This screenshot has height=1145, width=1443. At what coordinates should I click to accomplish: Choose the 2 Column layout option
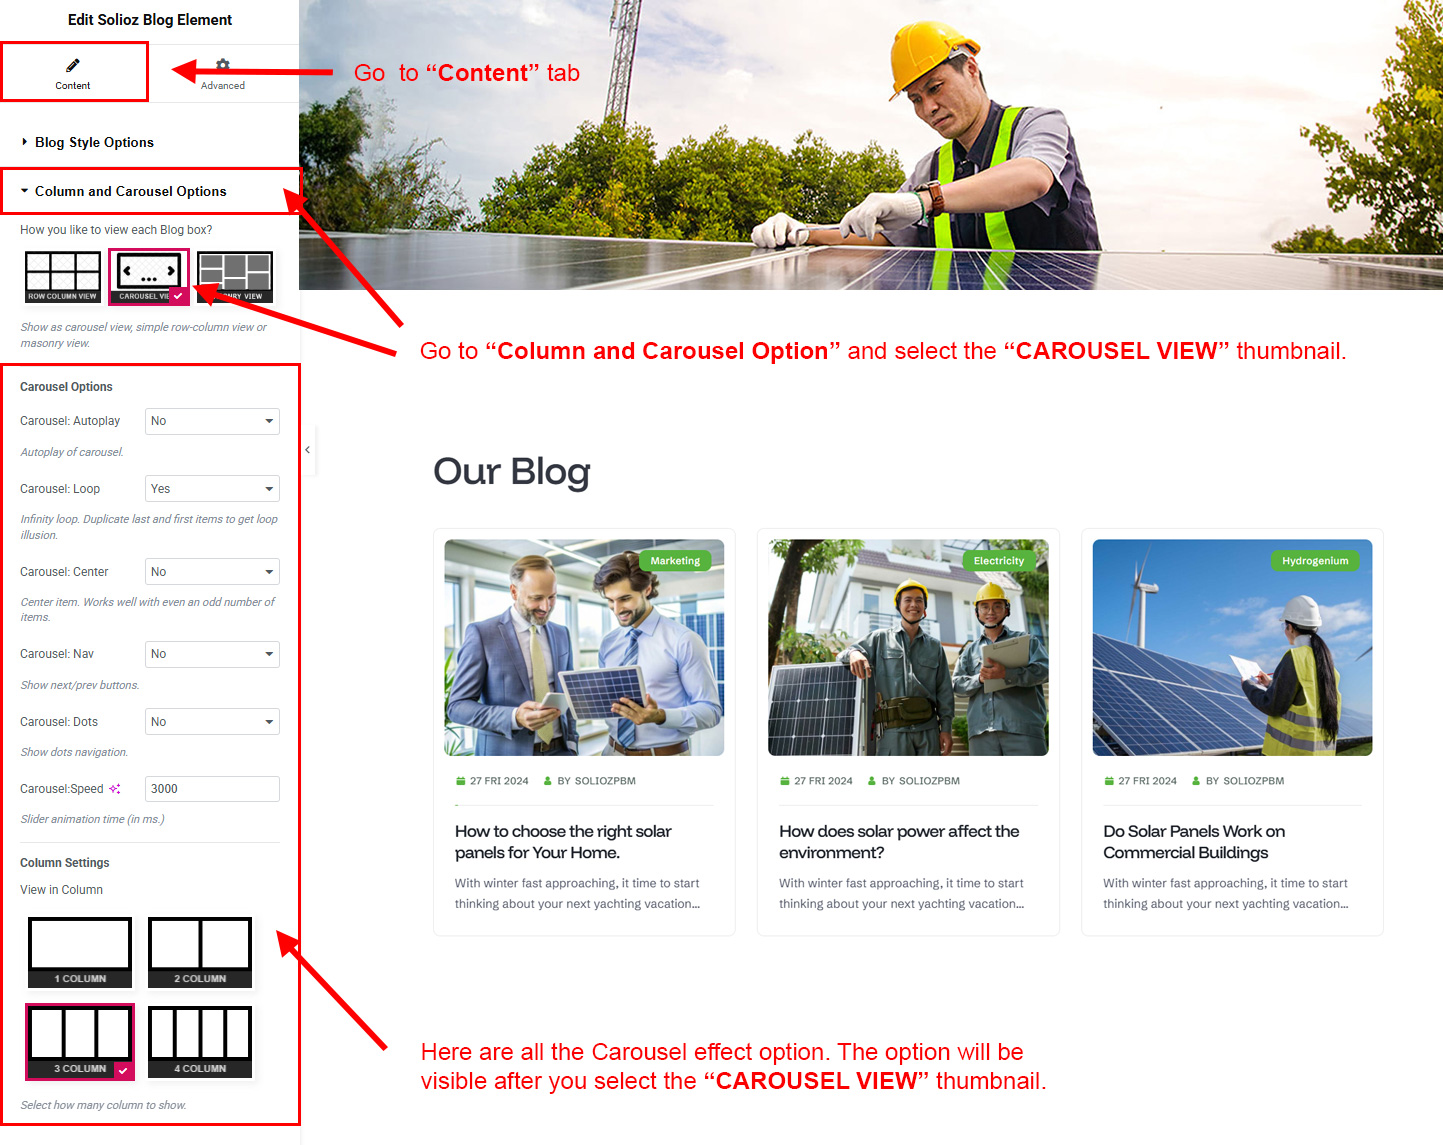(x=200, y=952)
